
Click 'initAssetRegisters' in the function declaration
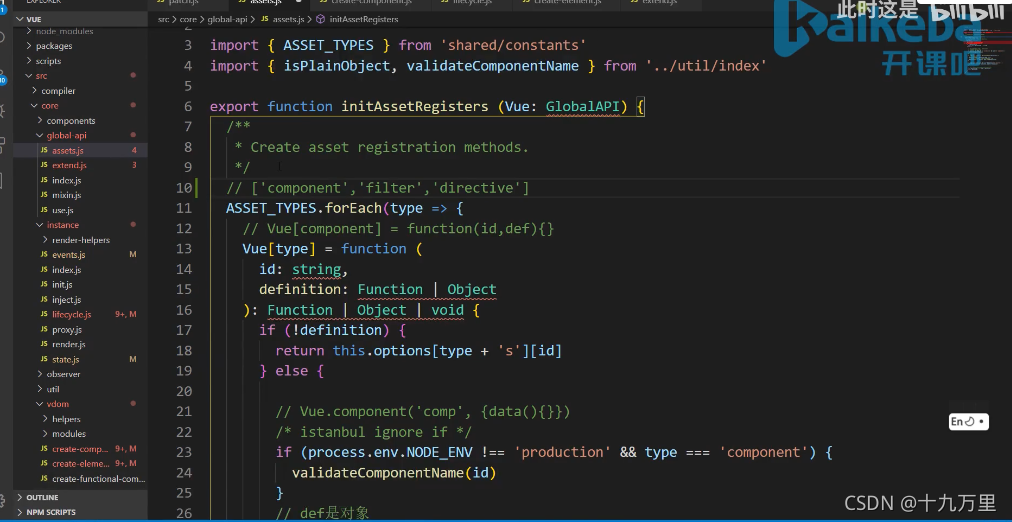[x=414, y=106]
